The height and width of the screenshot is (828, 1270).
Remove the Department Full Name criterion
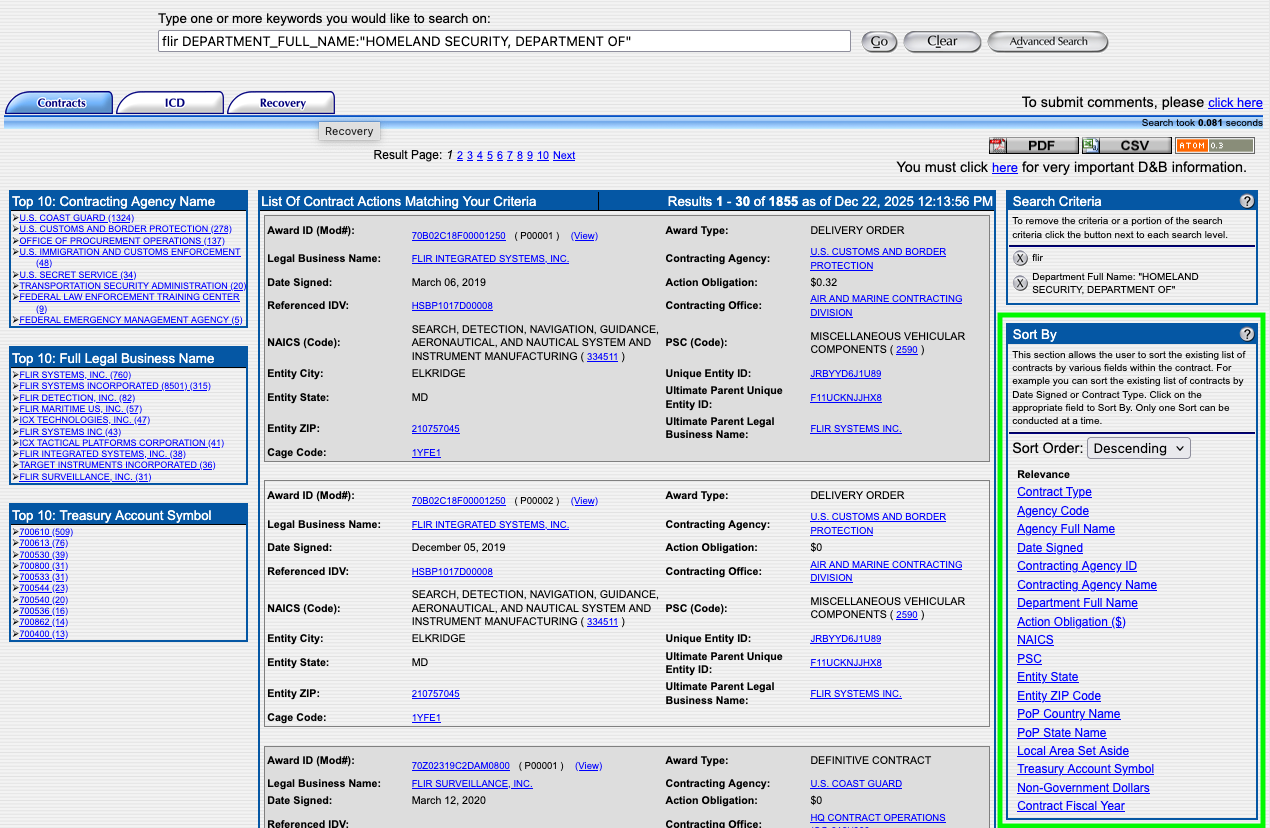click(x=1020, y=282)
